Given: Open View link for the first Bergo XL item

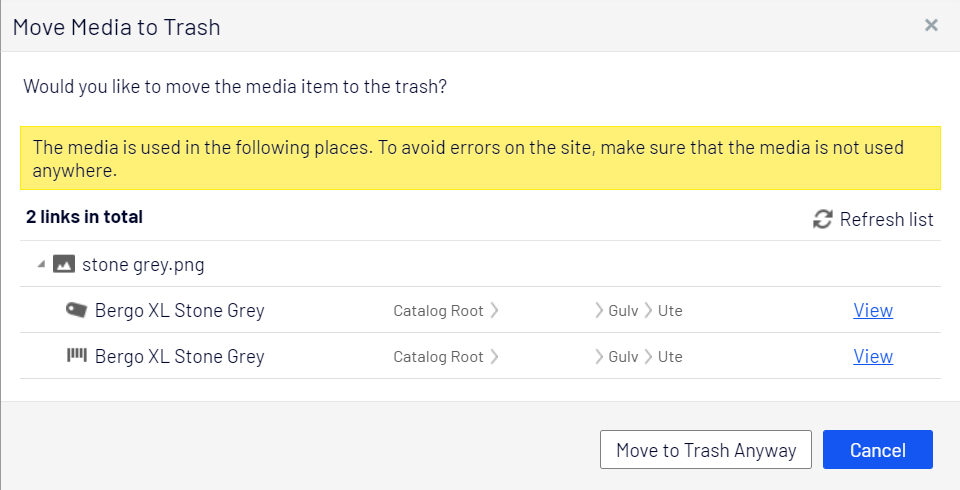Looking at the screenshot, I should [873, 311].
